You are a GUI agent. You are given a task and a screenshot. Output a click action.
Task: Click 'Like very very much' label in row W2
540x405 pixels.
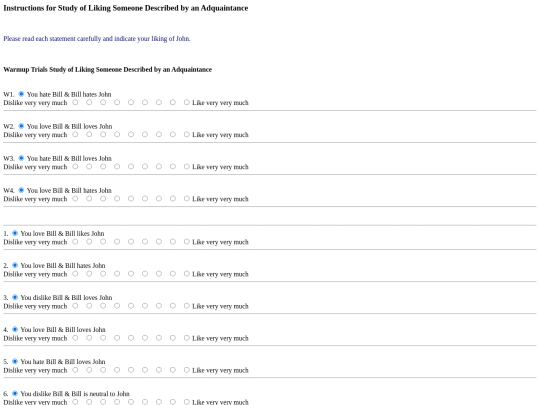[220, 135]
